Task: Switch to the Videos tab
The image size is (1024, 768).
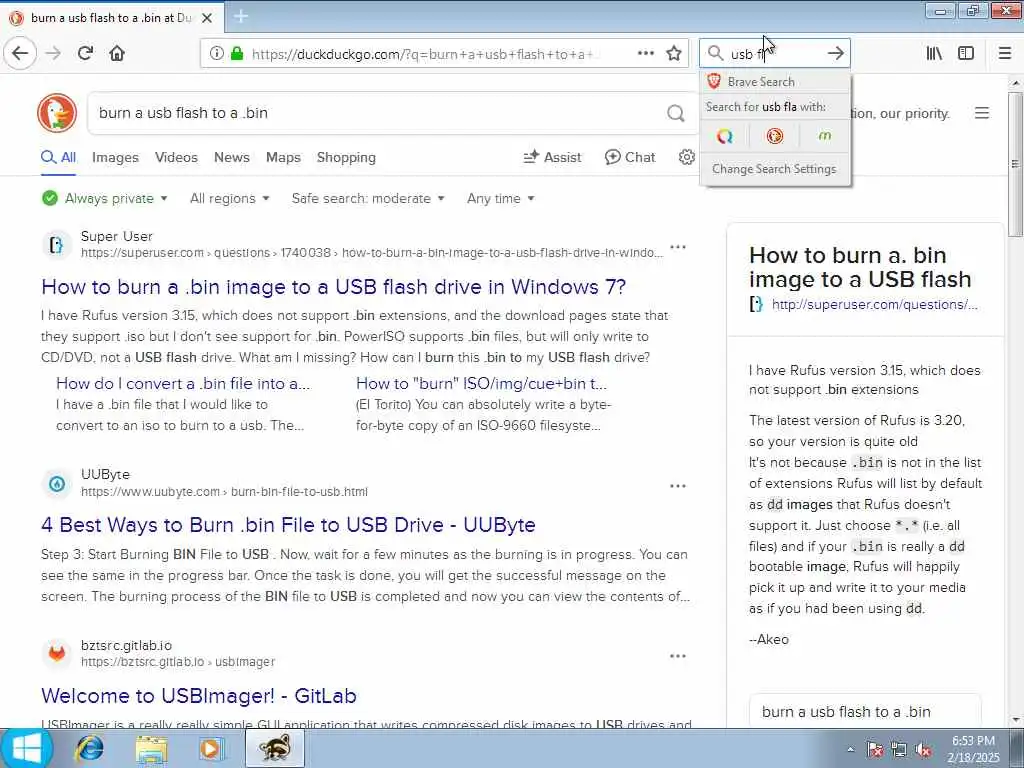Action: [176, 157]
